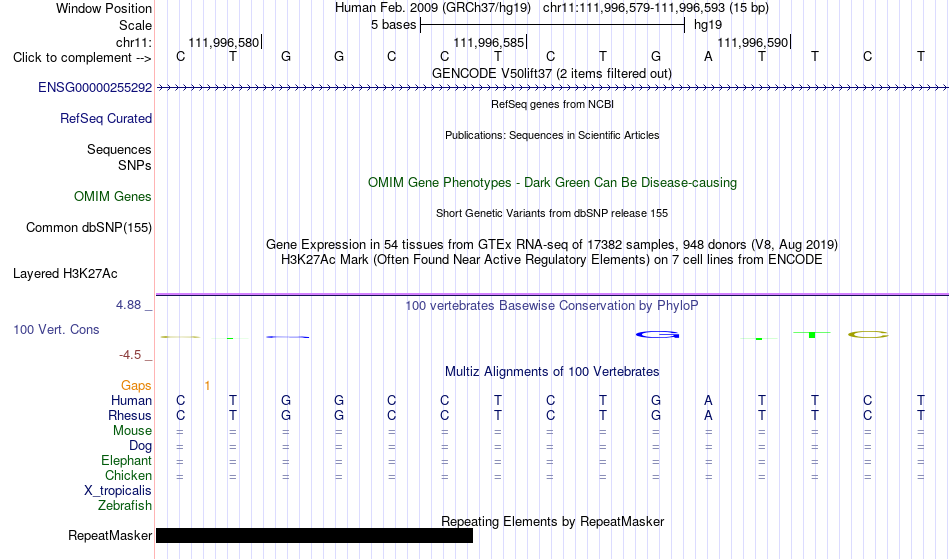
Task: Open the 100 Vert. Cons track label
Action: coord(56,330)
